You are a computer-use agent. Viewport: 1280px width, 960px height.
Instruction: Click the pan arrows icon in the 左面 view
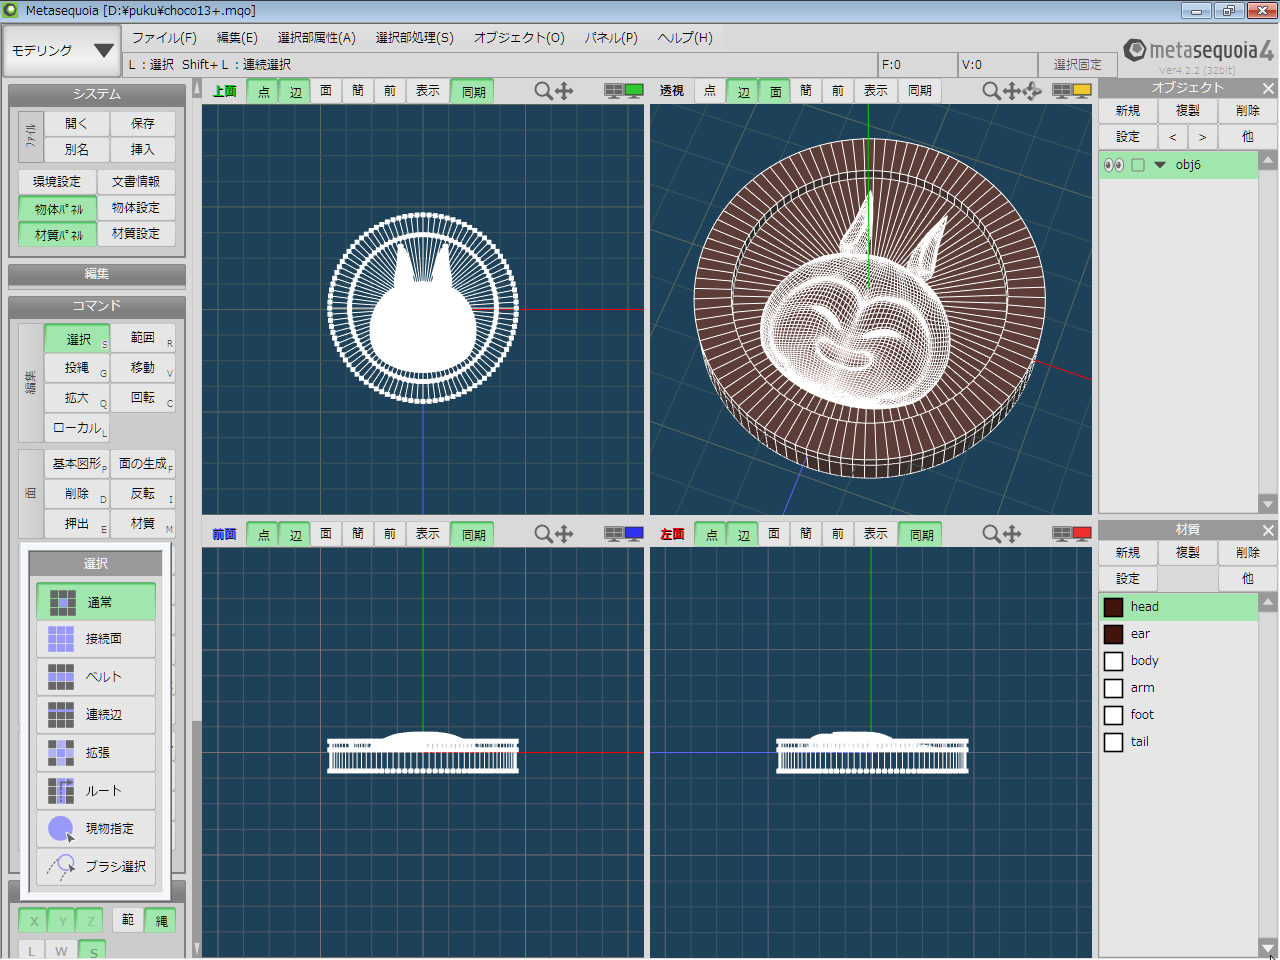(1012, 534)
